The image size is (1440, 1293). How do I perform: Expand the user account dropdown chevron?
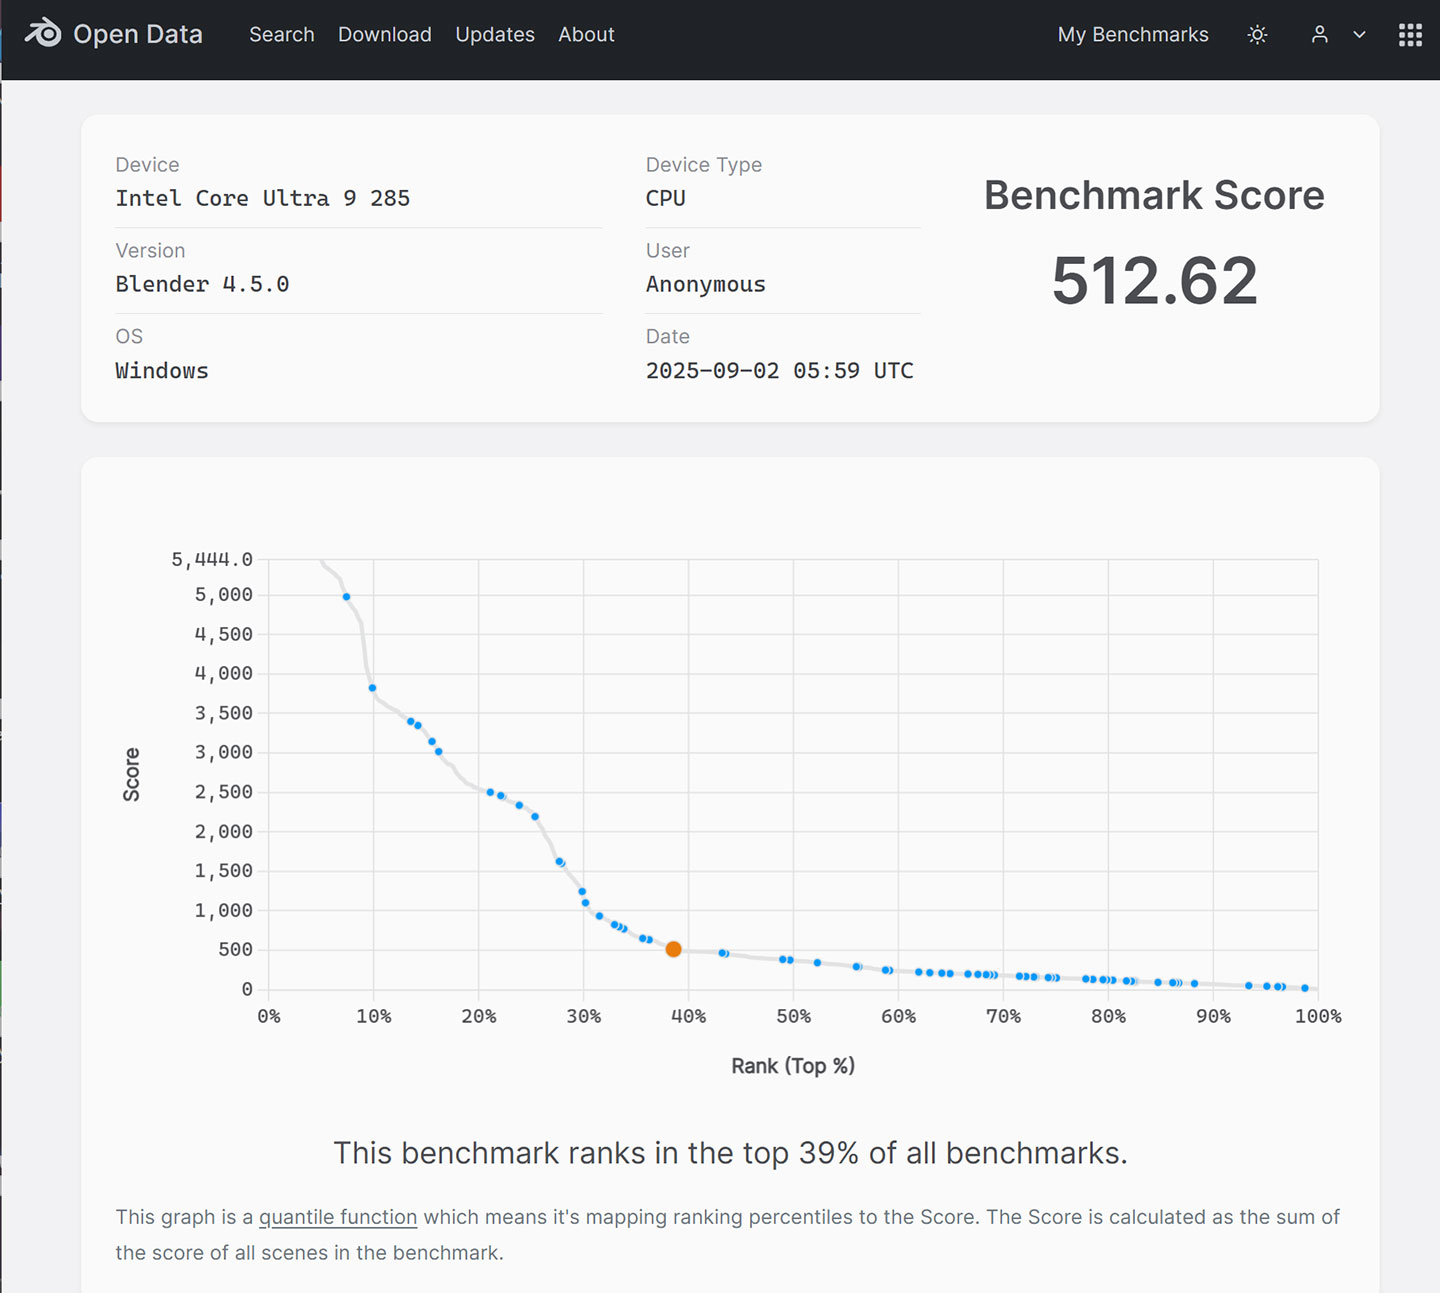click(1359, 35)
